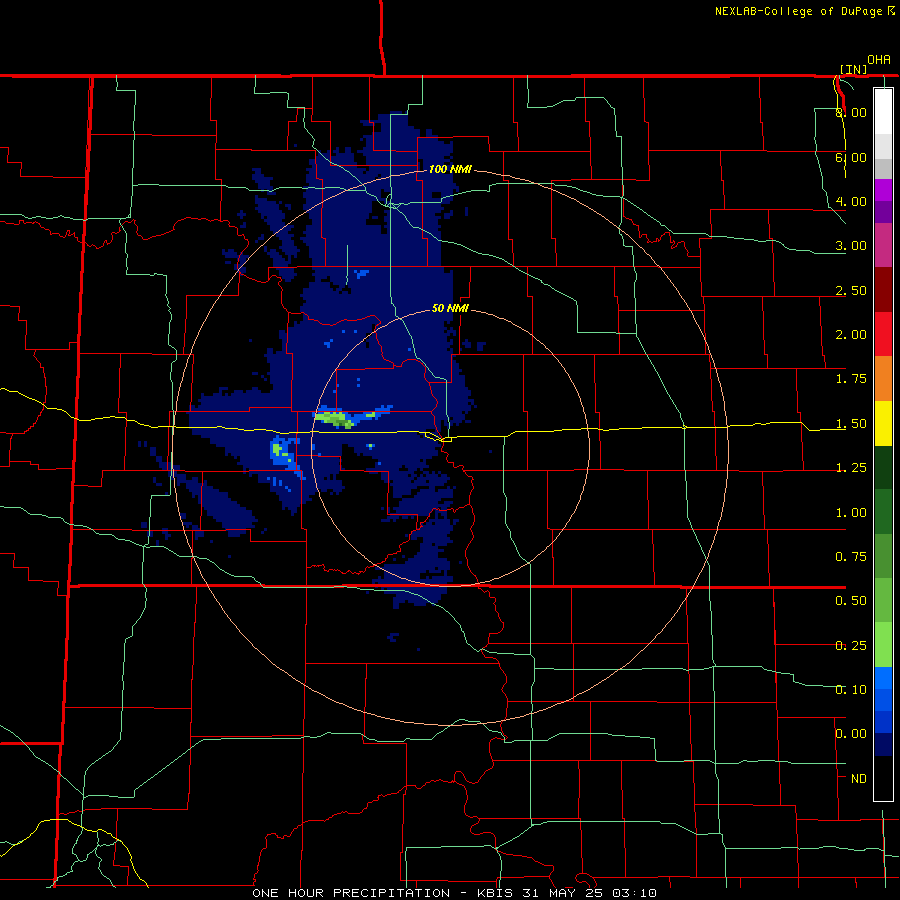Viewport: 900px width, 900px height.
Task: Click the 0.25 legend value
Action: coord(851,646)
